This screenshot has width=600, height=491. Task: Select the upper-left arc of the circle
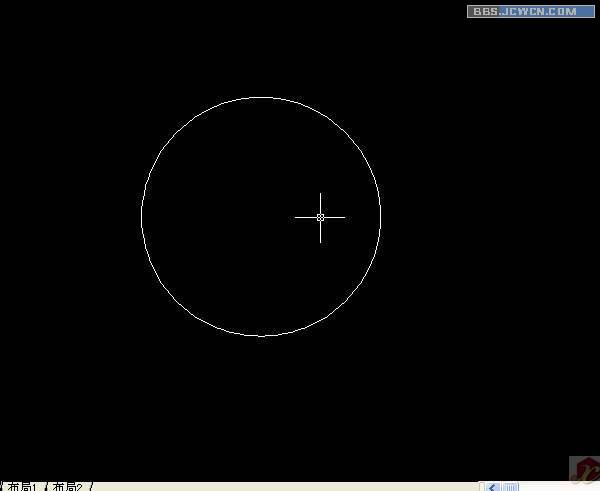(x=176, y=132)
